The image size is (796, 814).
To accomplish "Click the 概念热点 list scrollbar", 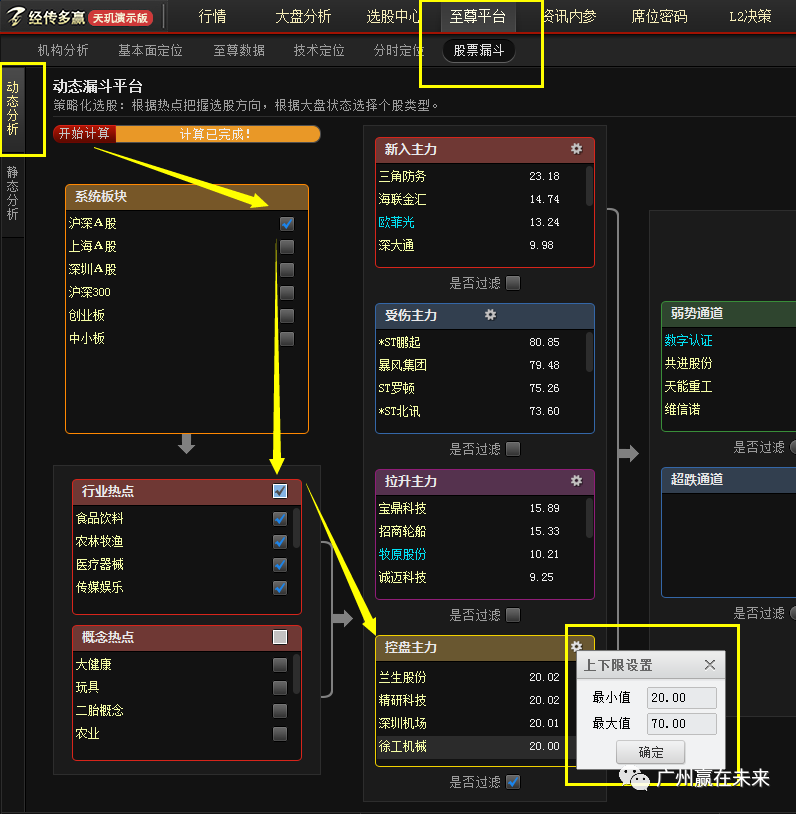I will coord(296,674).
